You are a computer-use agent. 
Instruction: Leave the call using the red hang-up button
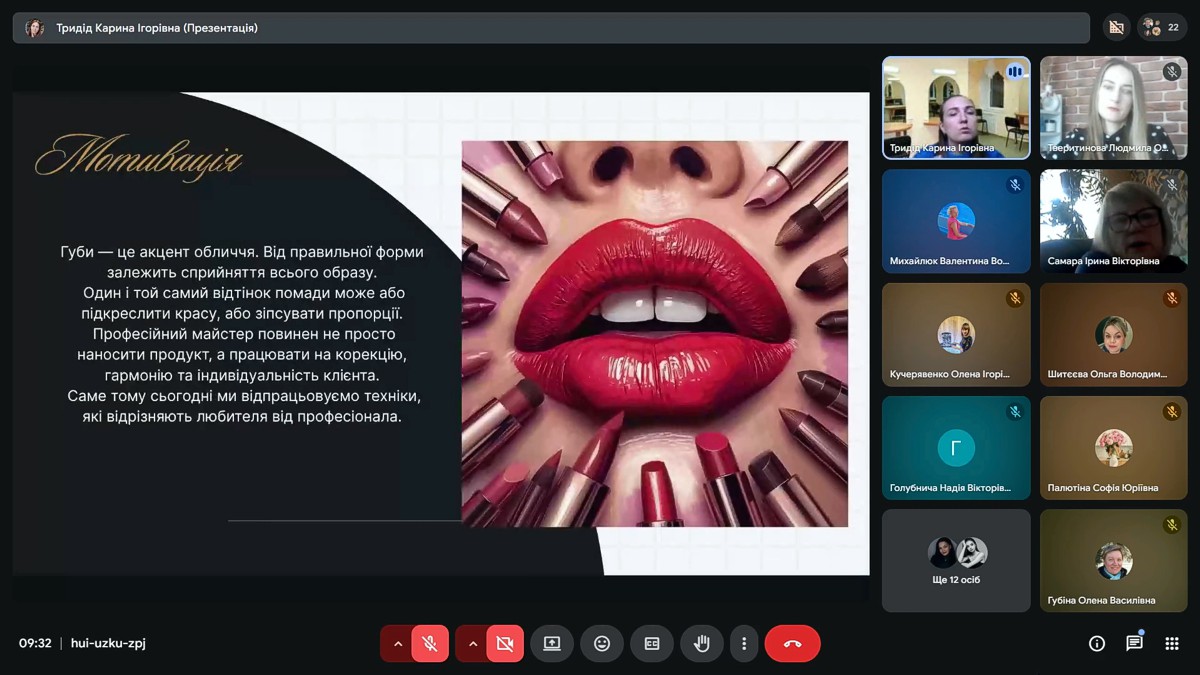(792, 644)
